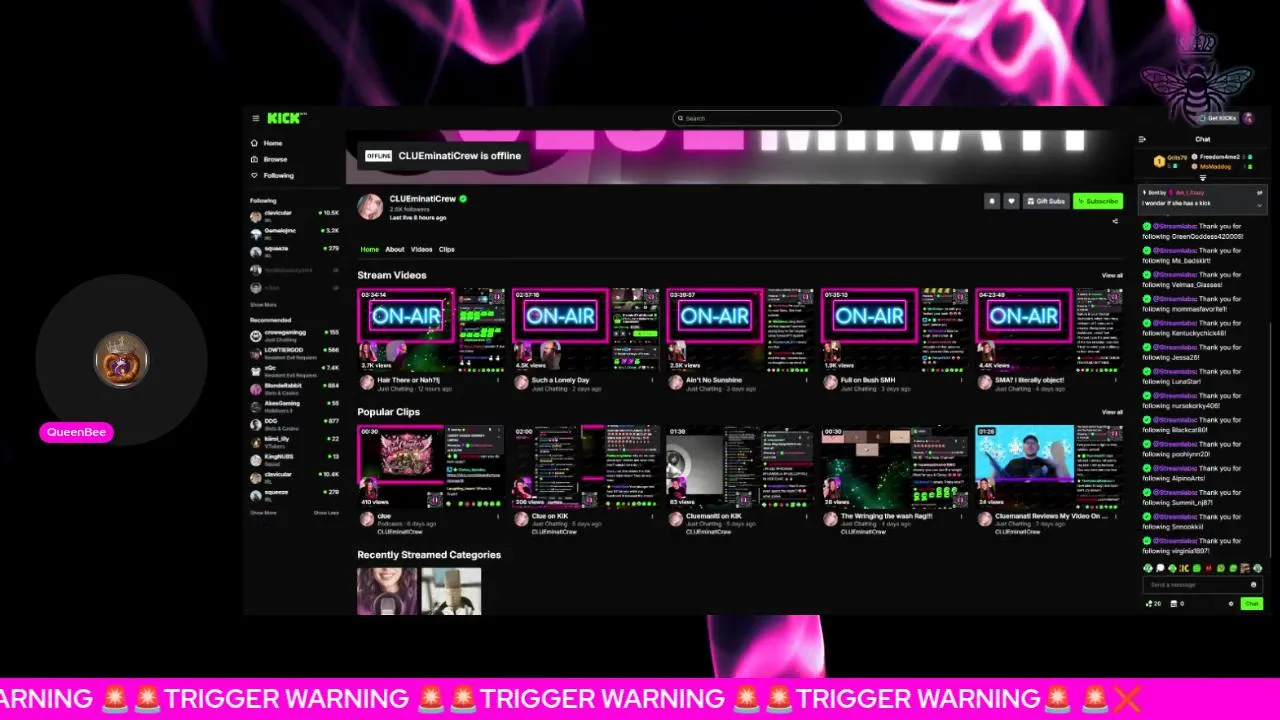Collapse Recommended list with Show Less
1280x720 pixels.
tap(326, 512)
